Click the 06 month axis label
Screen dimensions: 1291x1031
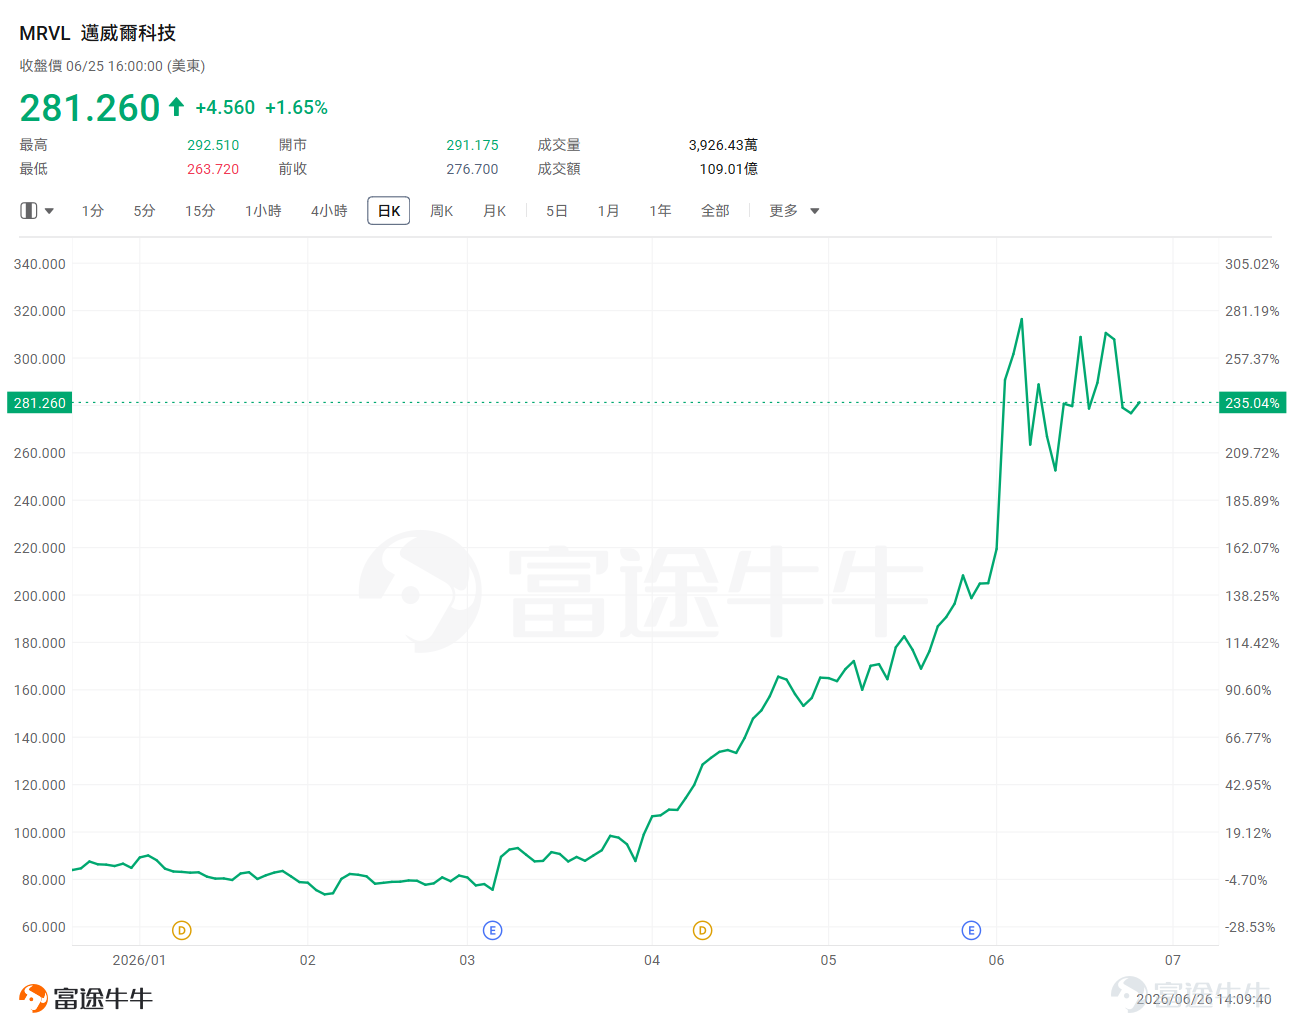click(996, 960)
